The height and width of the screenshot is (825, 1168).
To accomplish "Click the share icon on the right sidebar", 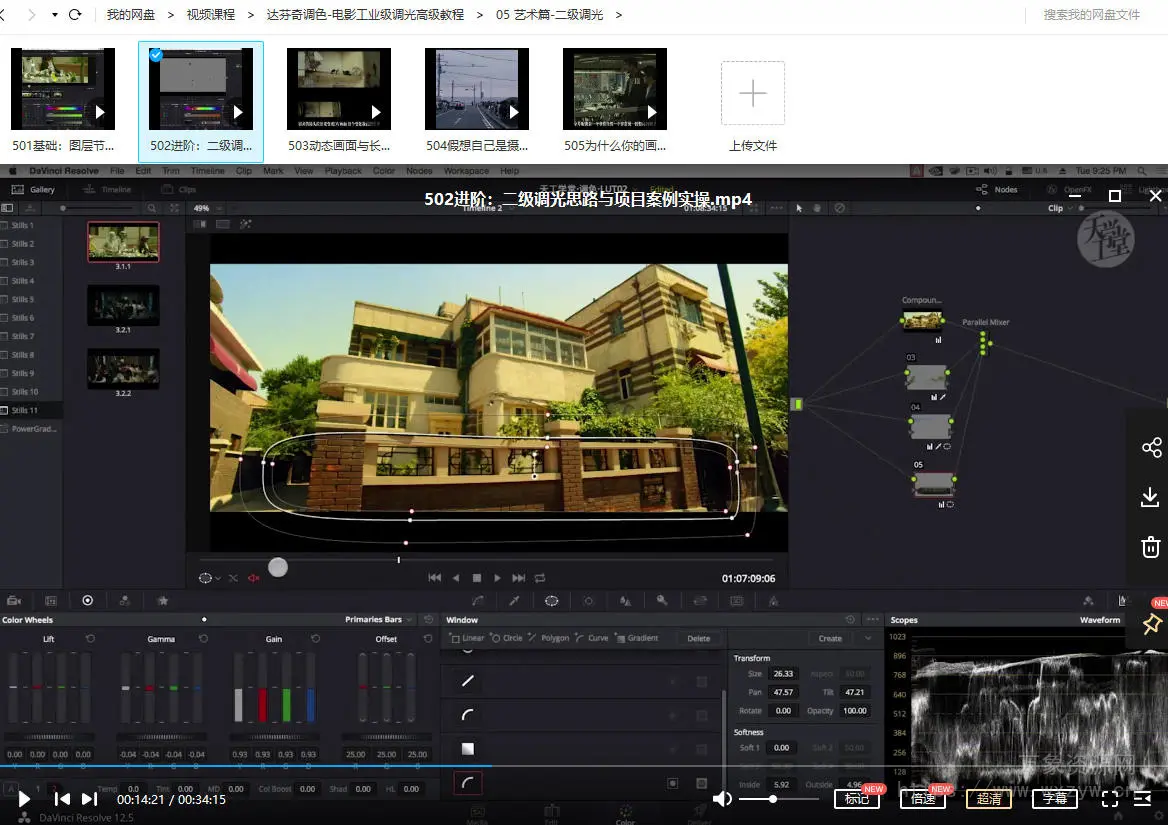I will click(x=1151, y=447).
